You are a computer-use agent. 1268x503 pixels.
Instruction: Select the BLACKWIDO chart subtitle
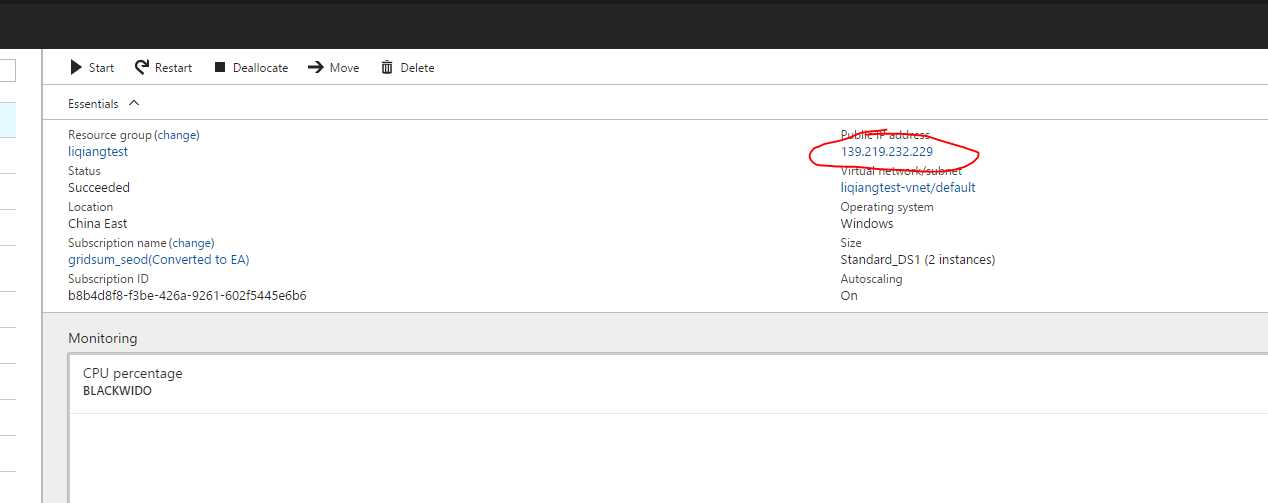point(117,391)
